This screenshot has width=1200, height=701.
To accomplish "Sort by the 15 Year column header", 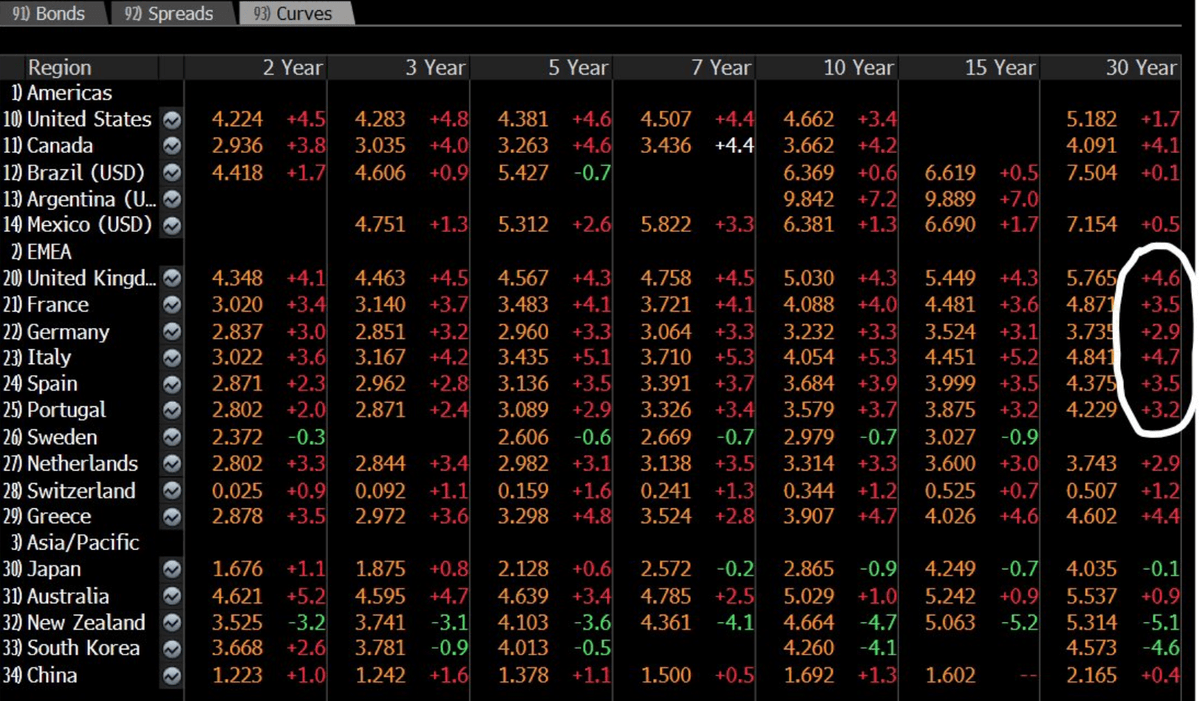I will pyautogui.click(x=1000, y=68).
